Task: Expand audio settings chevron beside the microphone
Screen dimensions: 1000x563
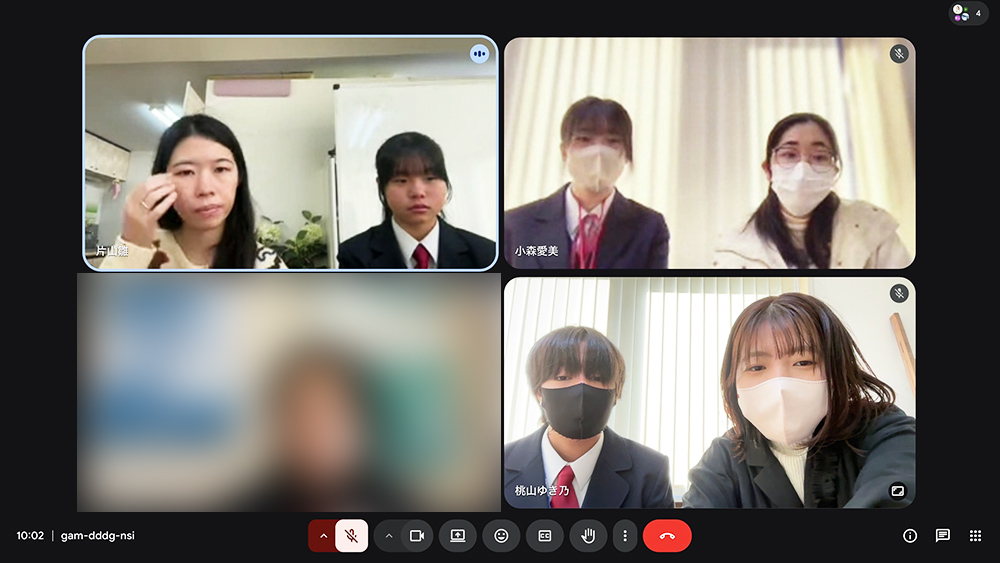Action: click(x=323, y=536)
